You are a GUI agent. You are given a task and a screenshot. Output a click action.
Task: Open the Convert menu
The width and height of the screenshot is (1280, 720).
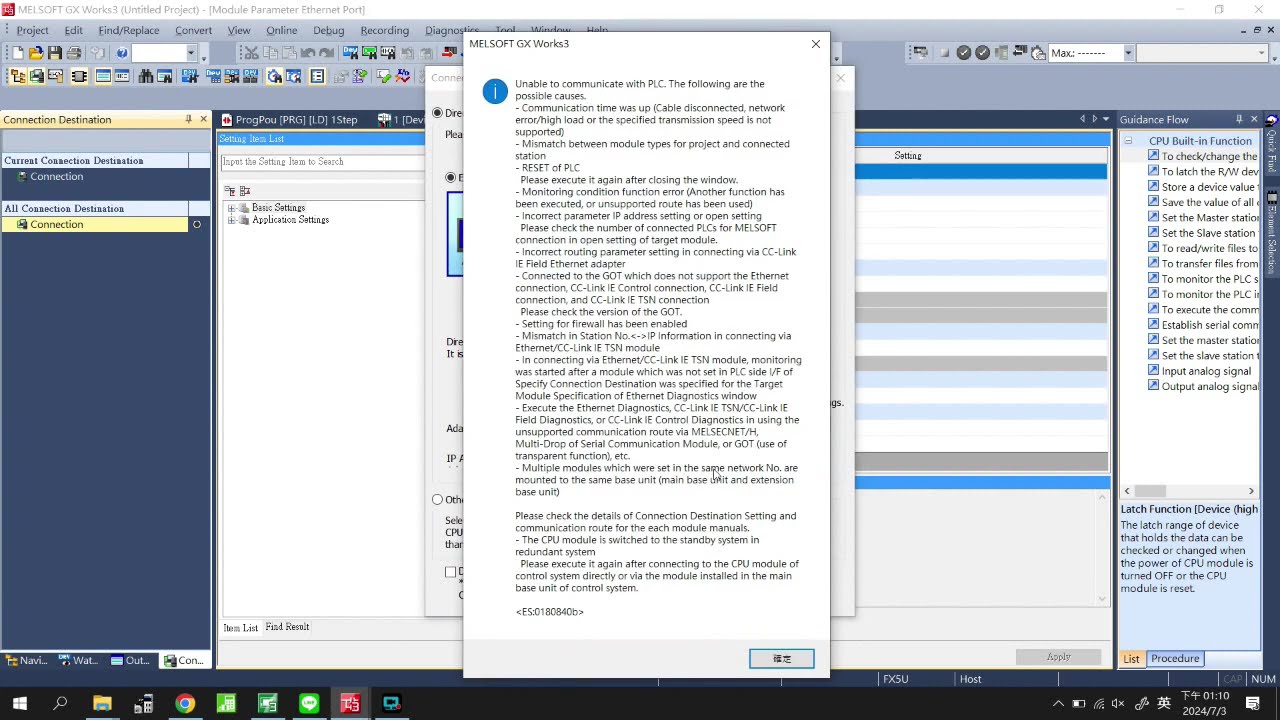tap(193, 30)
